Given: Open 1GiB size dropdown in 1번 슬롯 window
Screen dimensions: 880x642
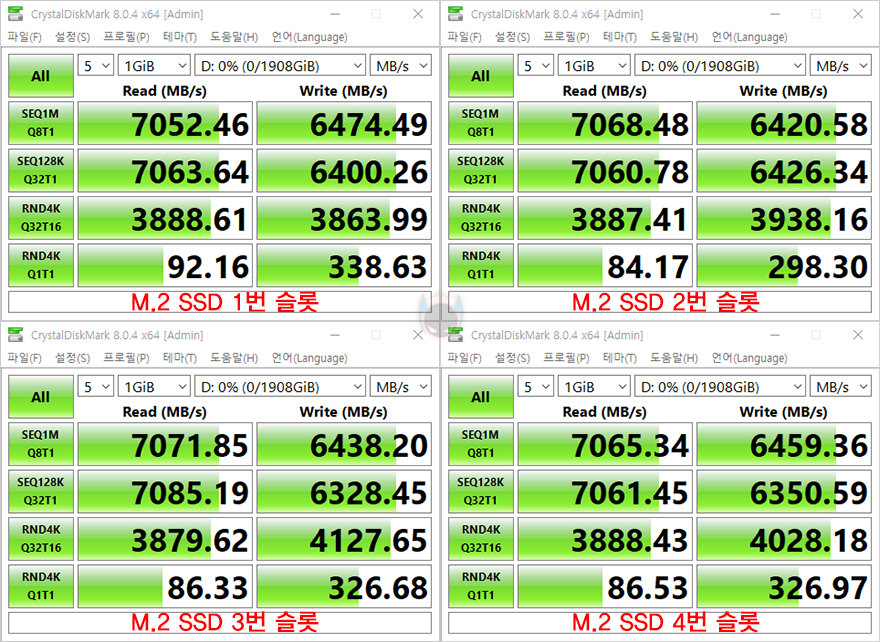Looking at the screenshot, I should click(x=154, y=66).
